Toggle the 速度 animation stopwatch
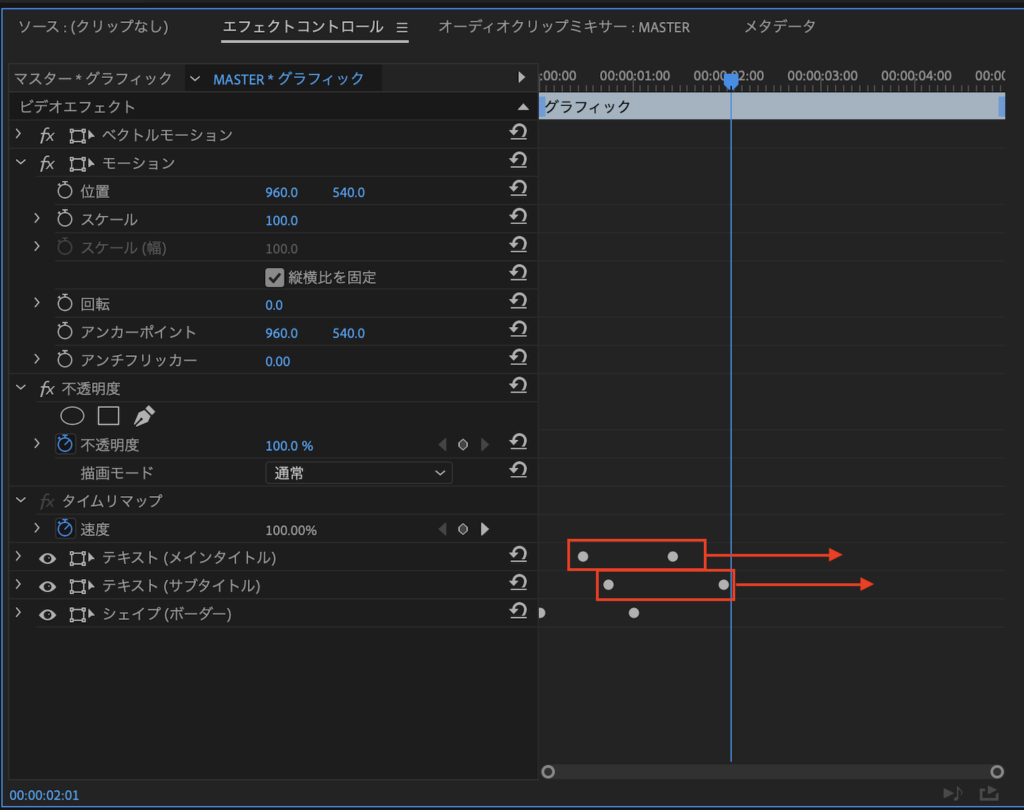This screenshot has width=1024, height=810. 65,528
